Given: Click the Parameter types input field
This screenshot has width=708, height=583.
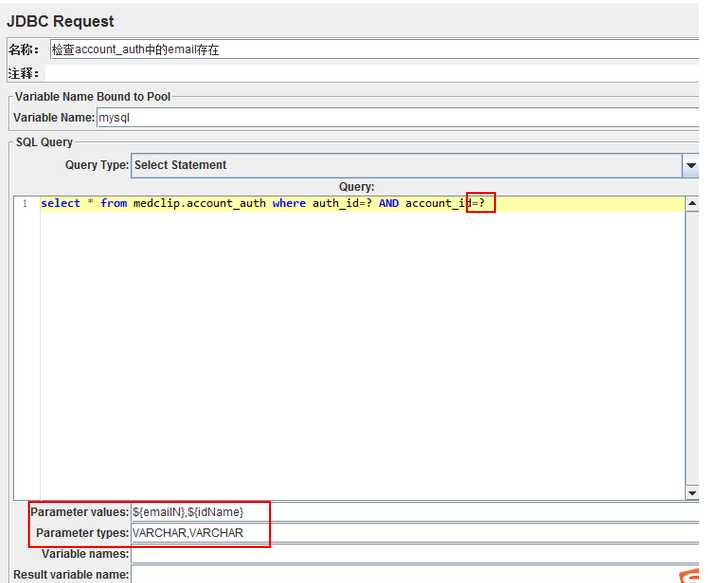Looking at the screenshot, I should click(415, 533).
